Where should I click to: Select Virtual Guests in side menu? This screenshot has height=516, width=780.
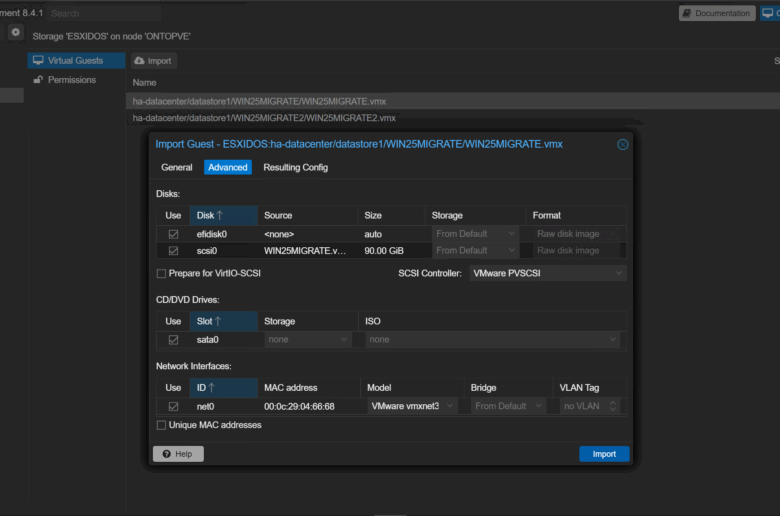coord(76,61)
